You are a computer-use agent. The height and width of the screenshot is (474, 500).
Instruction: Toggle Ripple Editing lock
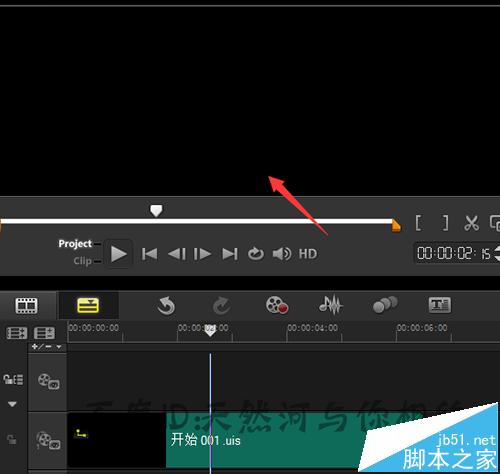coord(13,379)
